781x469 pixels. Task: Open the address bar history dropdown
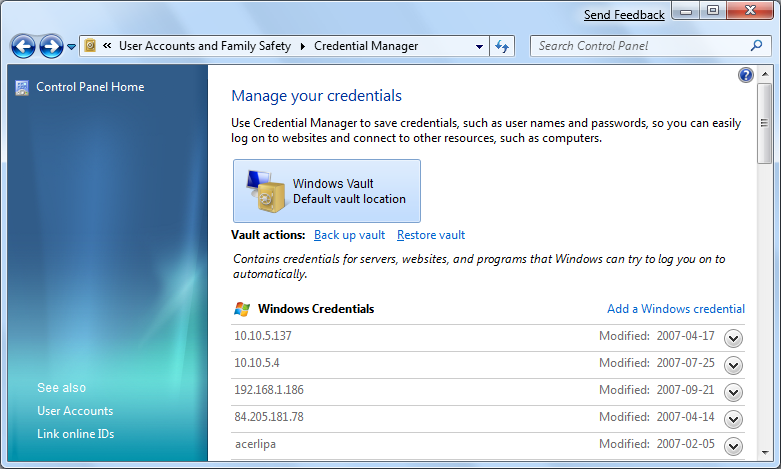[x=479, y=46]
